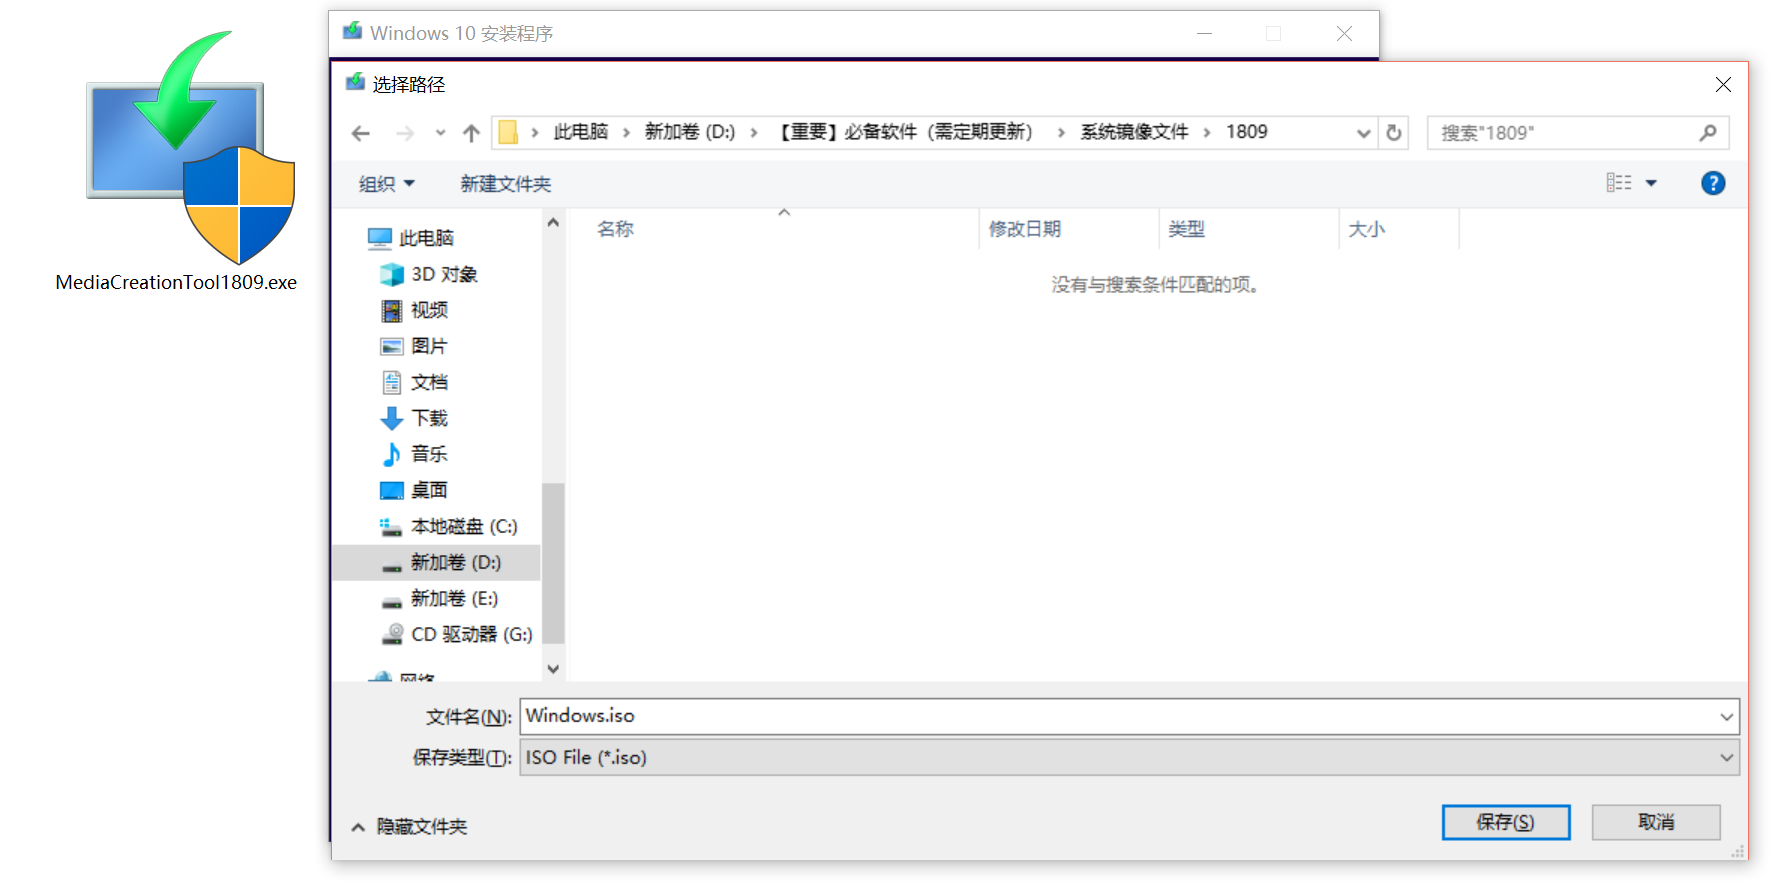Click 系统镜像文件 in the address path
The width and height of the screenshot is (1771, 889).
1134,132
